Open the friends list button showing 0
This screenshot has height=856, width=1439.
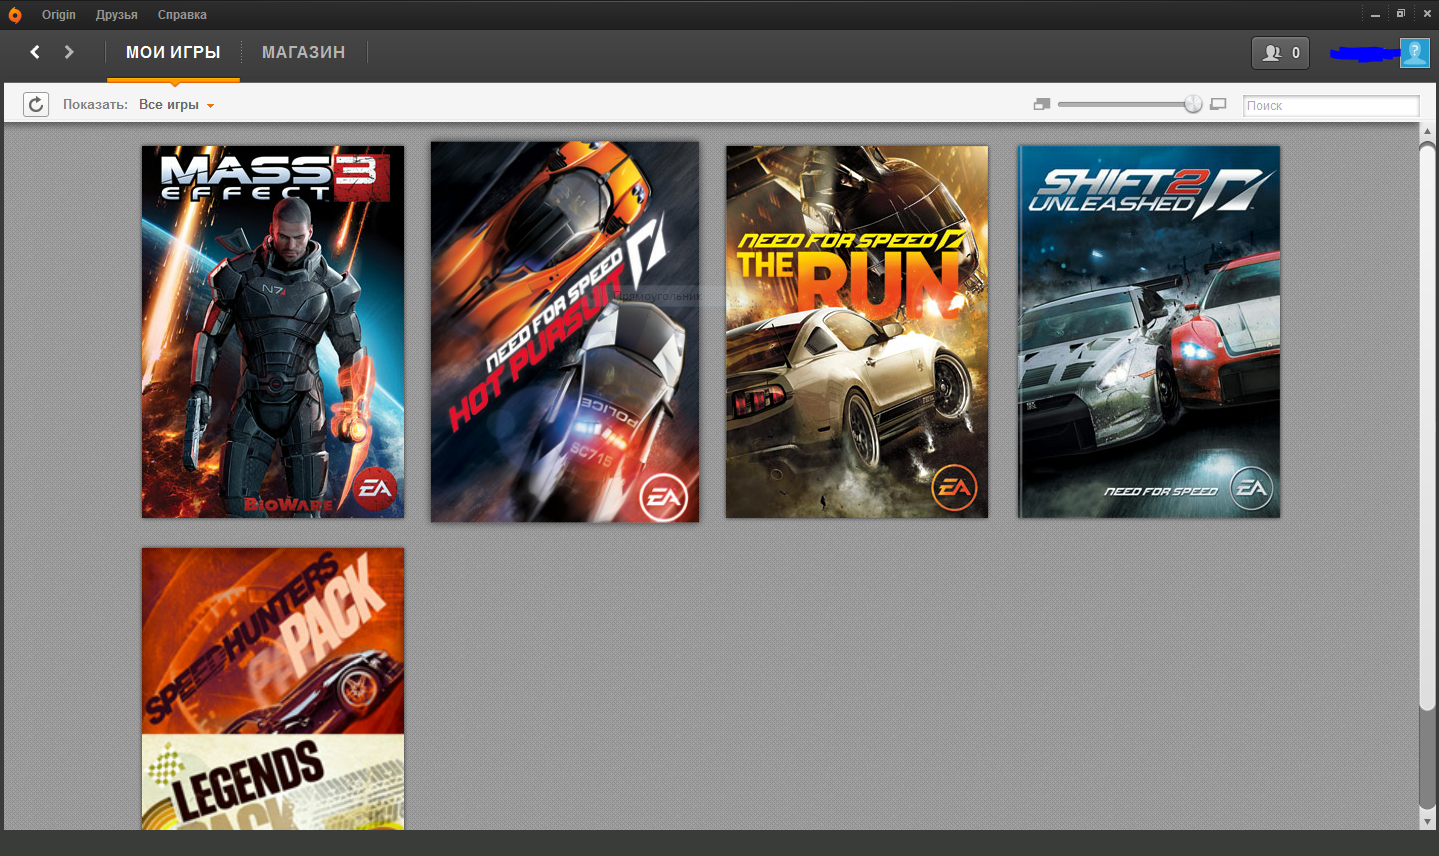(1281, 53)
